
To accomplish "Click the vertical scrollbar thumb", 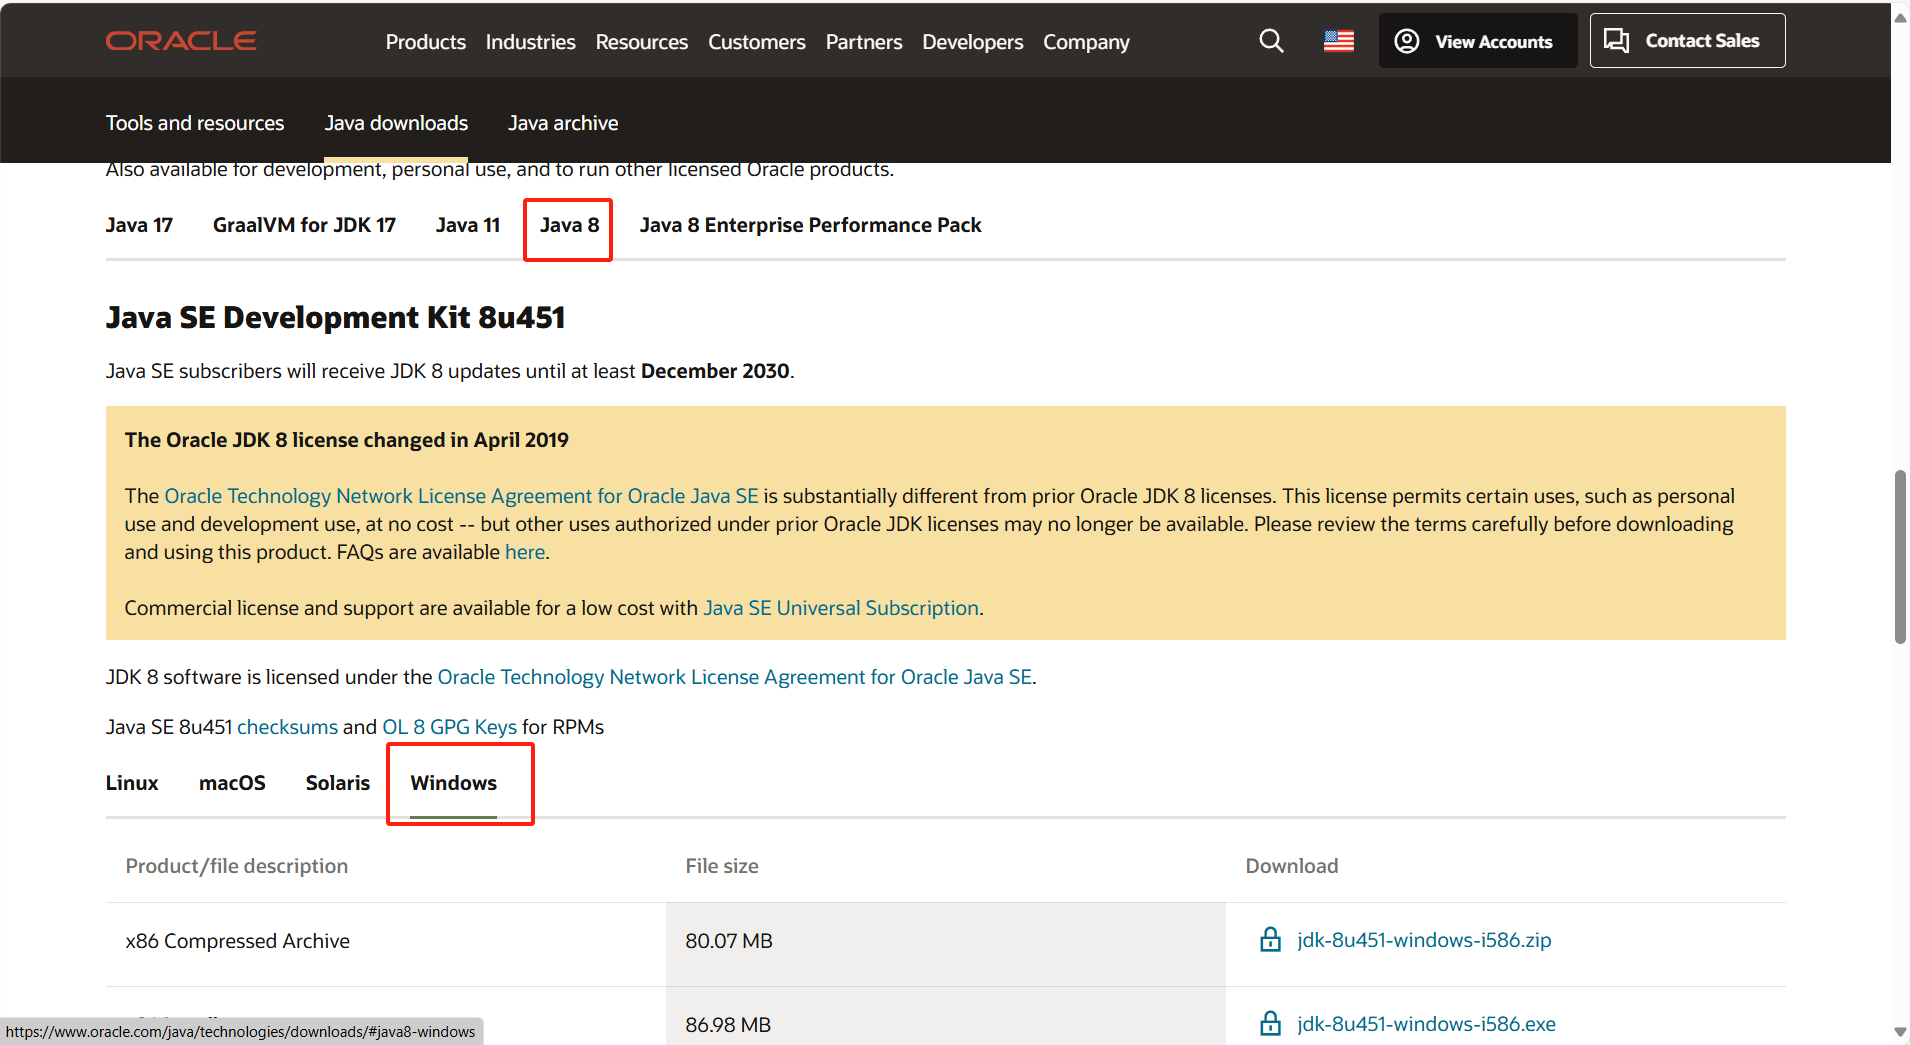I will pos(1900,556).
